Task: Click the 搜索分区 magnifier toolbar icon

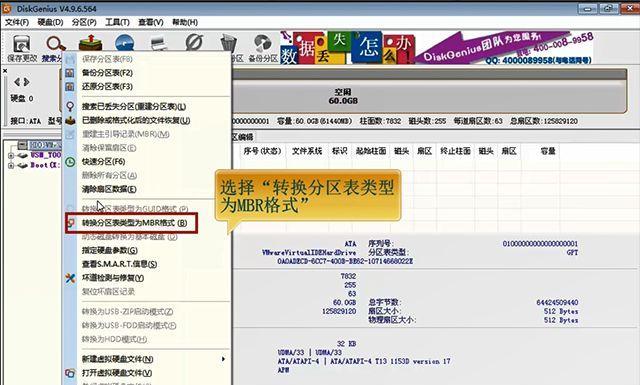Action: point(56,44)
